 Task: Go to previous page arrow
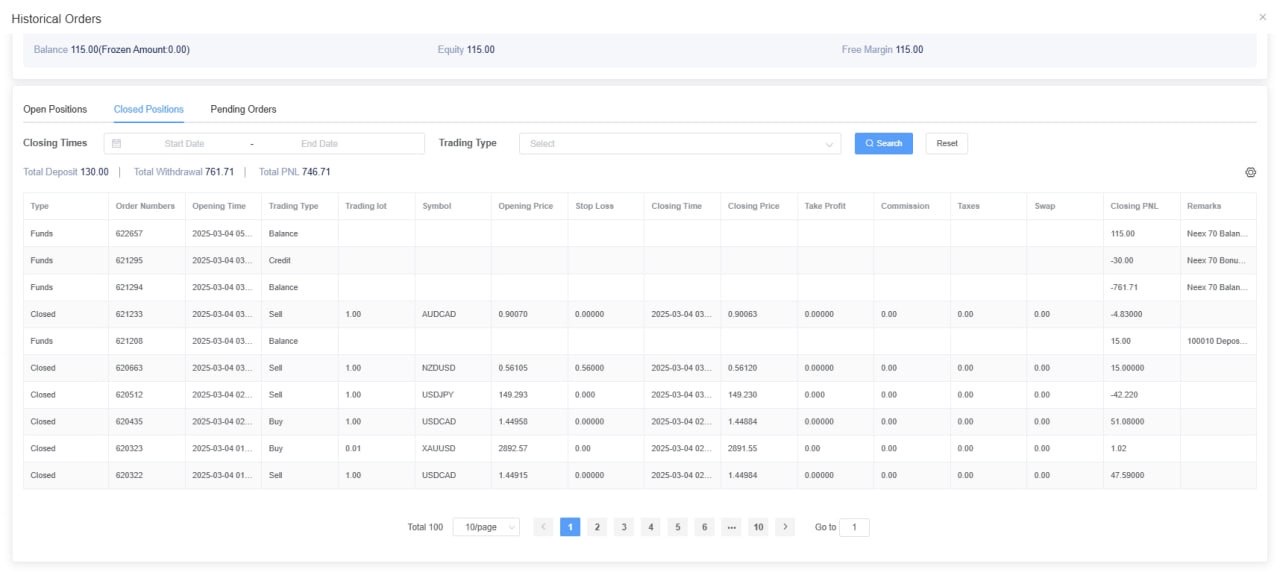(x=544, y=527)
